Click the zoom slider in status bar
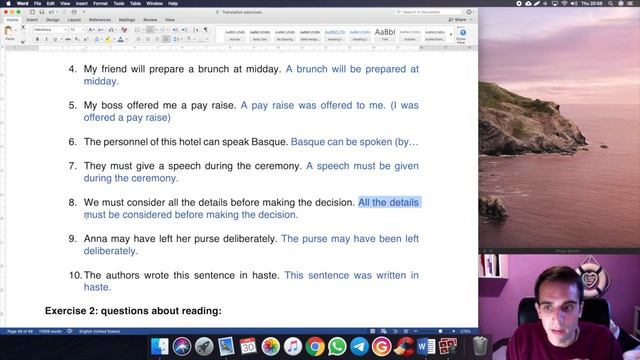640x360 pixels. (434, 331)
